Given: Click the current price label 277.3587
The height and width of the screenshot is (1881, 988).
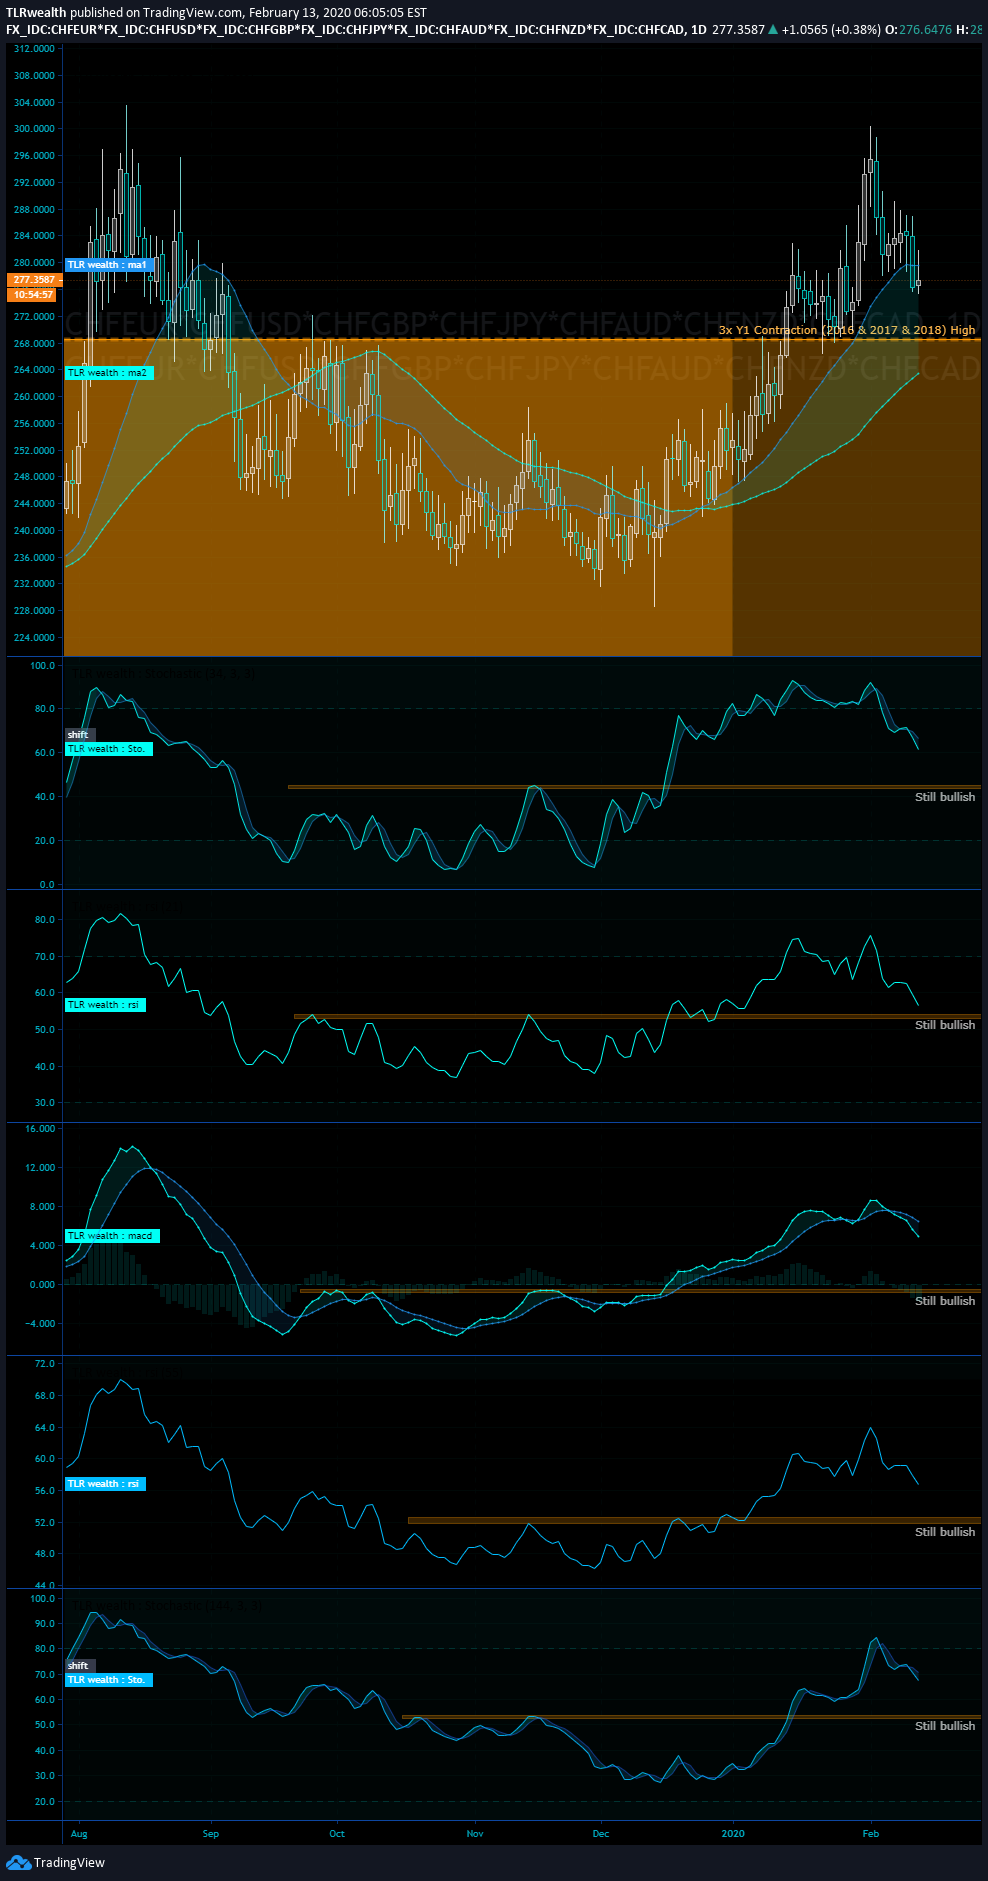Looking at the screenshot, I should [34, 280].
